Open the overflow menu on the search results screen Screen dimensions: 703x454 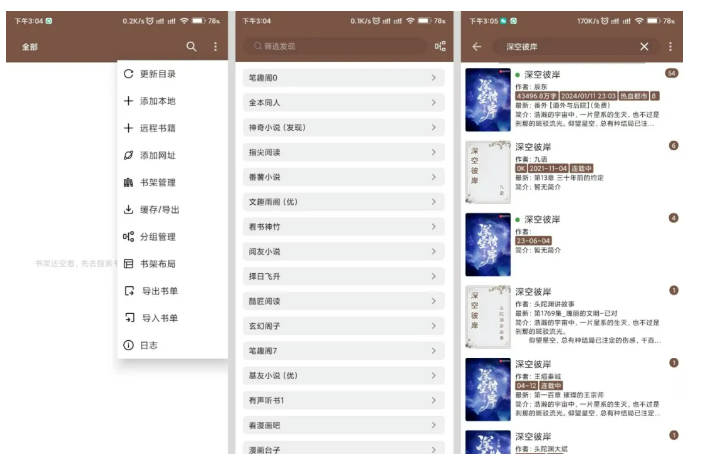670,47
